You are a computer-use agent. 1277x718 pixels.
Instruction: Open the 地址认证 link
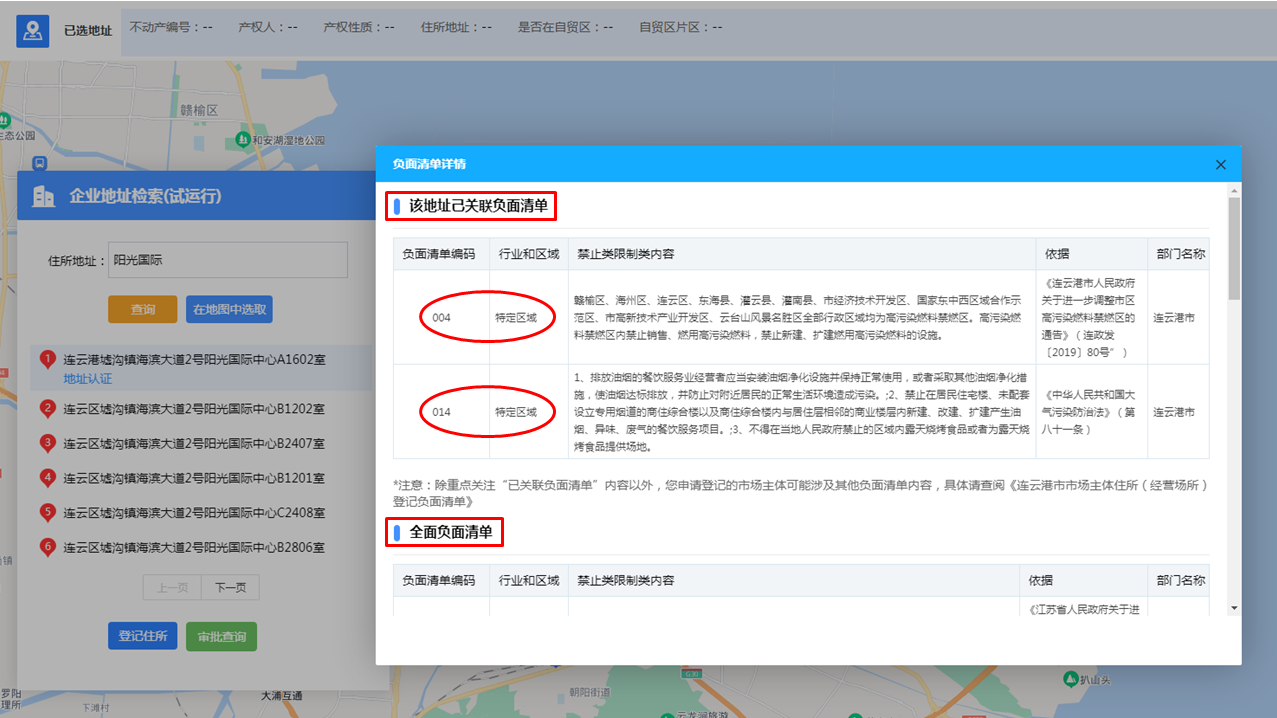coord(88,379)
